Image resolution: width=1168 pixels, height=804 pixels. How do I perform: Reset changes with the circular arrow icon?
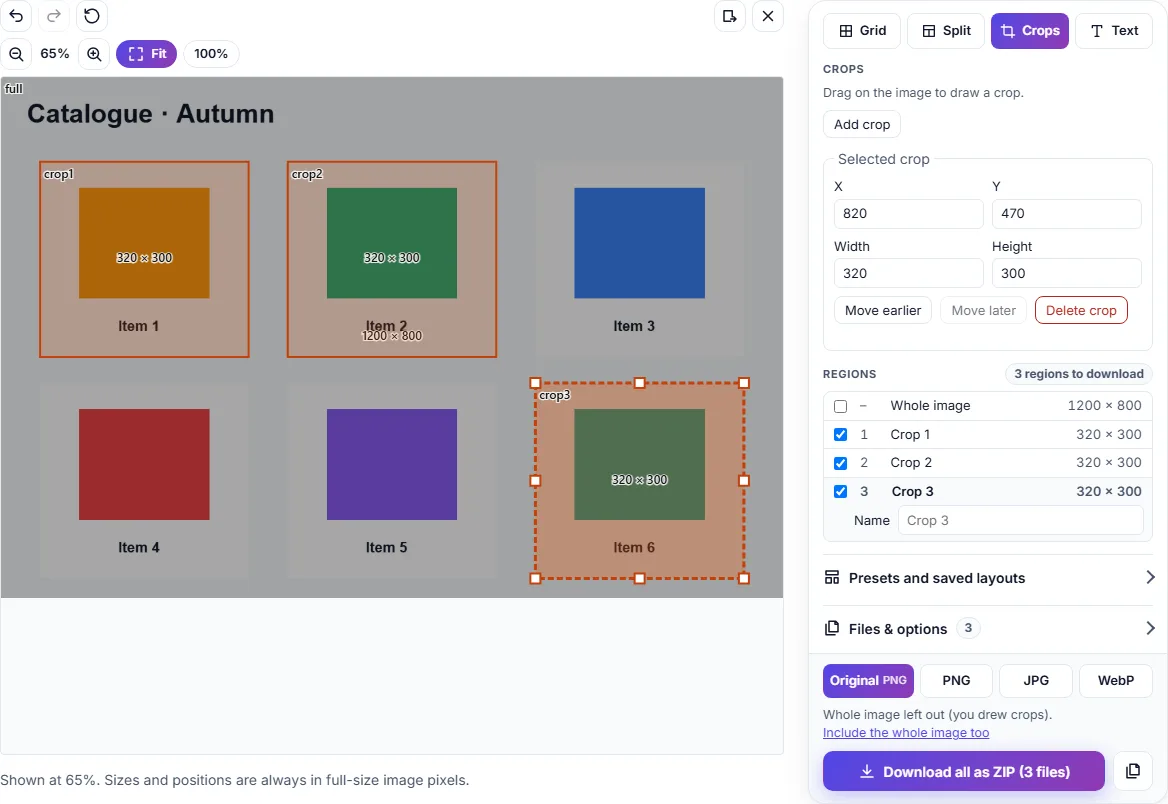(x=92, y=16)
